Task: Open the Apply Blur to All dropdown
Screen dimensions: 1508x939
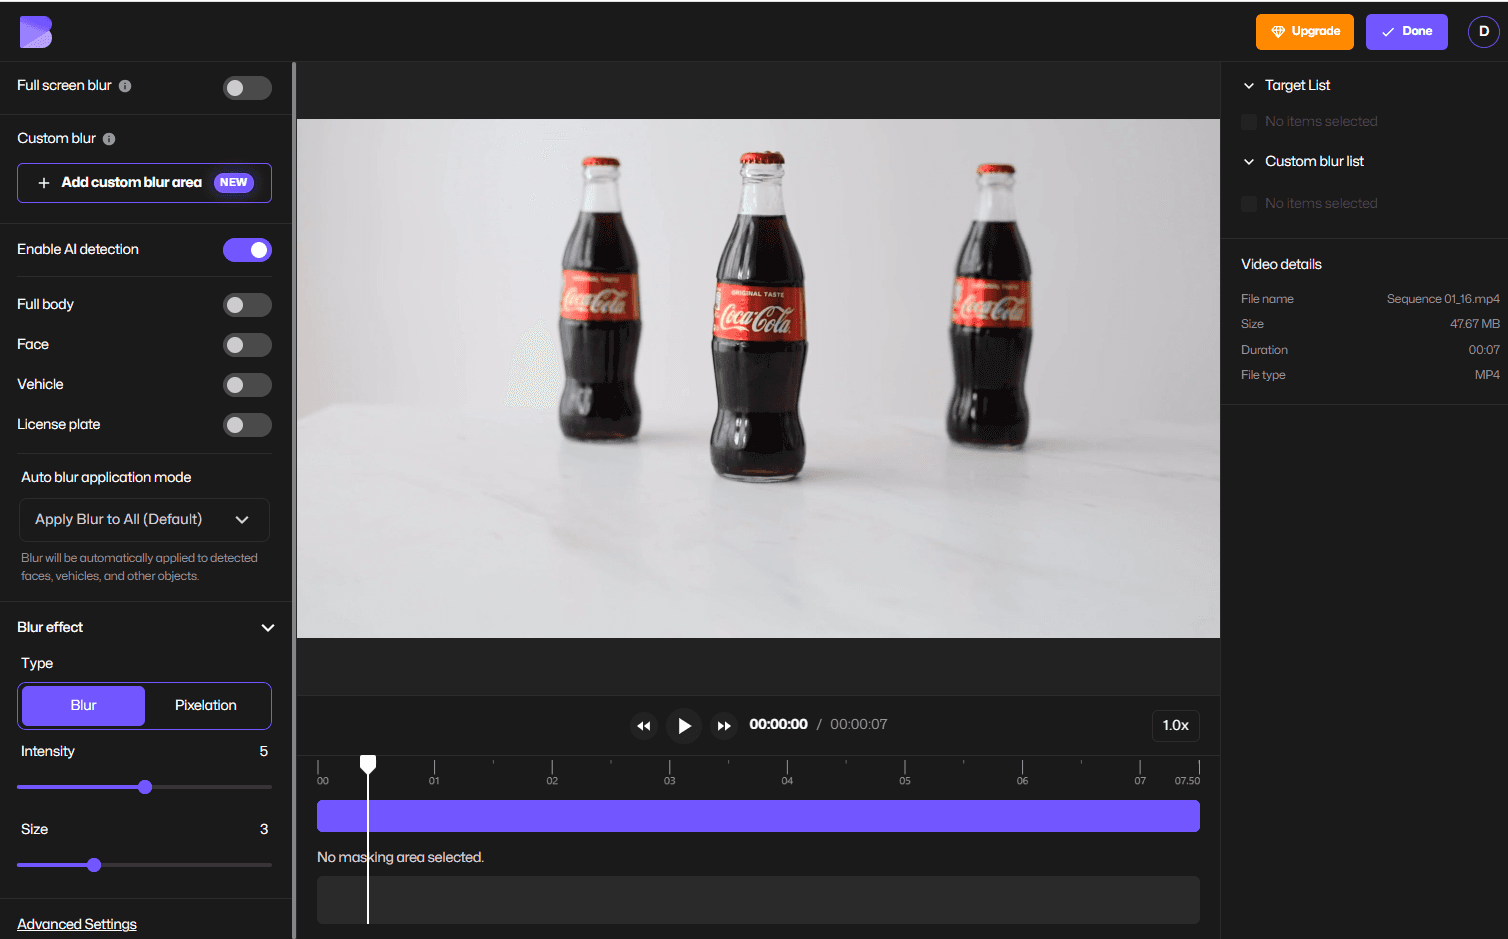Action: pyautogui.click(x=144, y=519)
